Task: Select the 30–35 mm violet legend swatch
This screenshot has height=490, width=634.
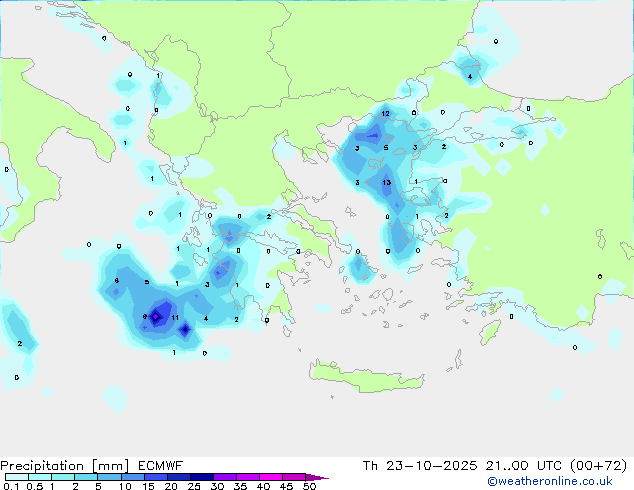Action: (224, 477)
